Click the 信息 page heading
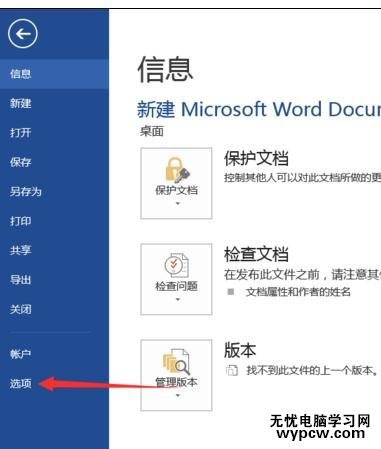Screen dimensions: 381x449 point(165,69)
